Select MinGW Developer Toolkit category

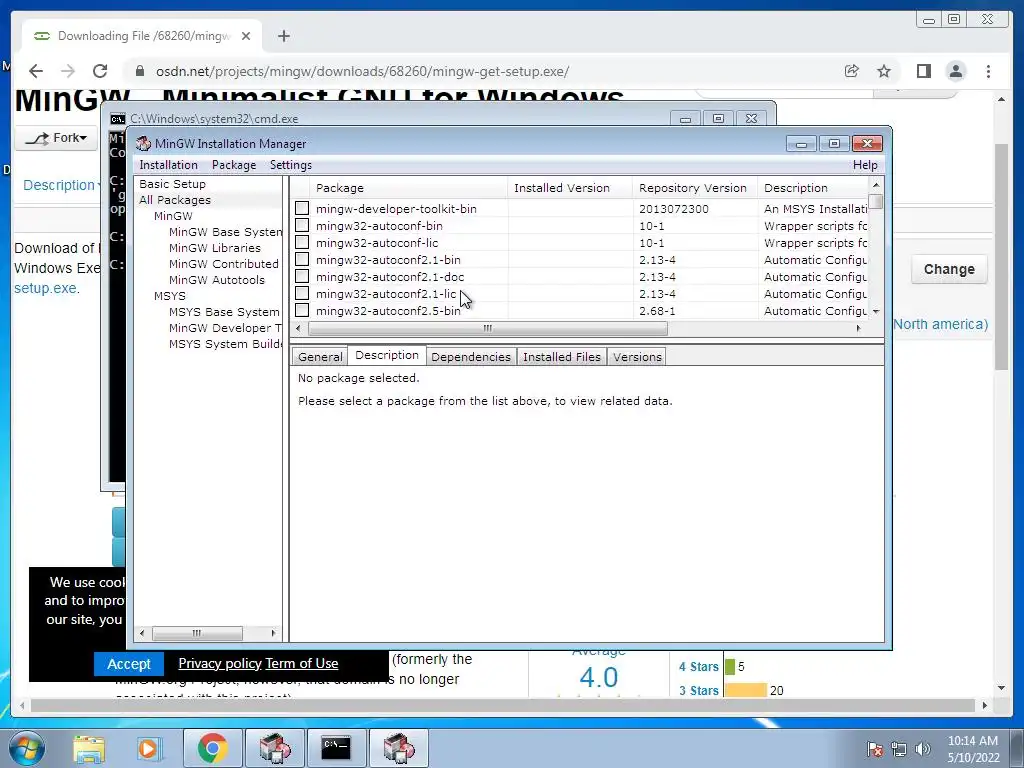(x=225, y=328)
